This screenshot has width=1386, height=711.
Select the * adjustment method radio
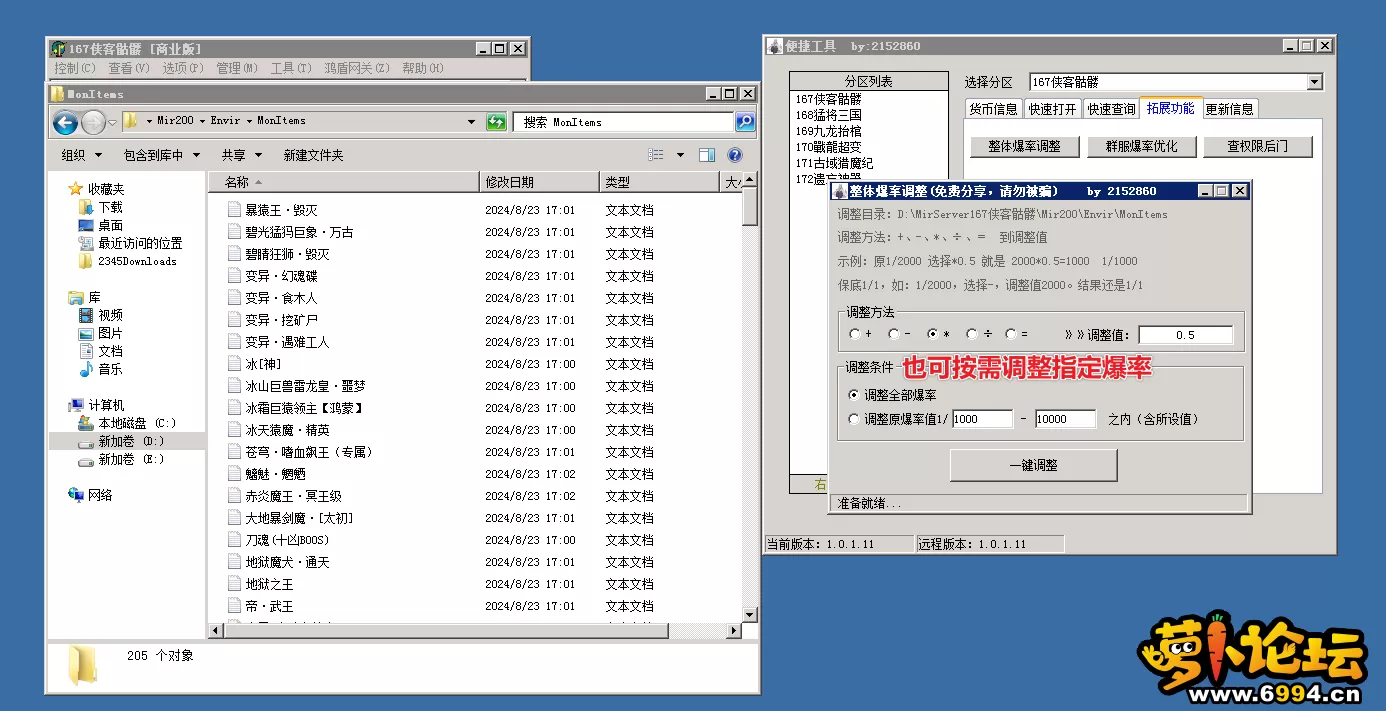[932, 334]
